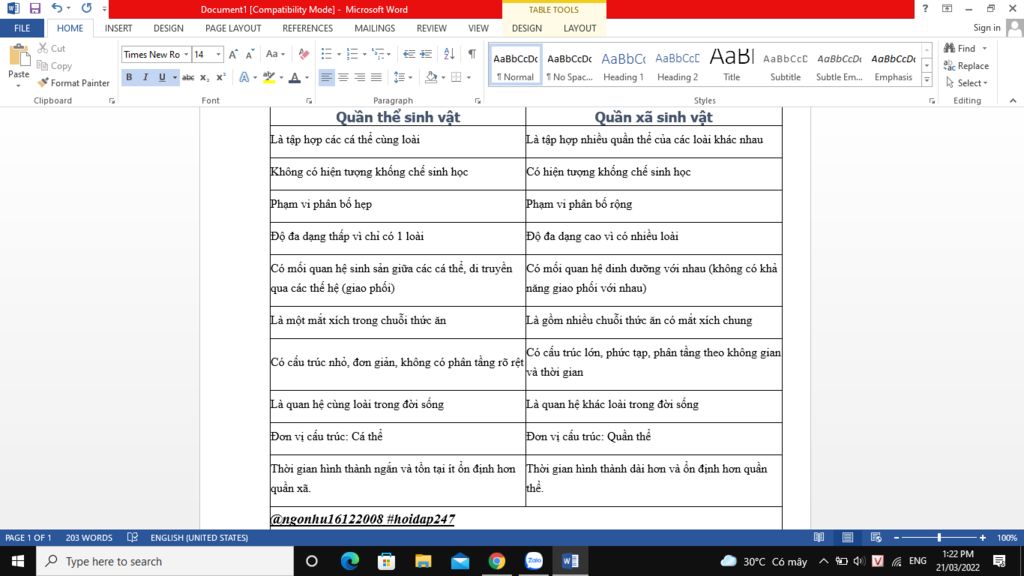The image size is (1024, 576).
Task: Click the Replace button
Action: coord(967,65)
